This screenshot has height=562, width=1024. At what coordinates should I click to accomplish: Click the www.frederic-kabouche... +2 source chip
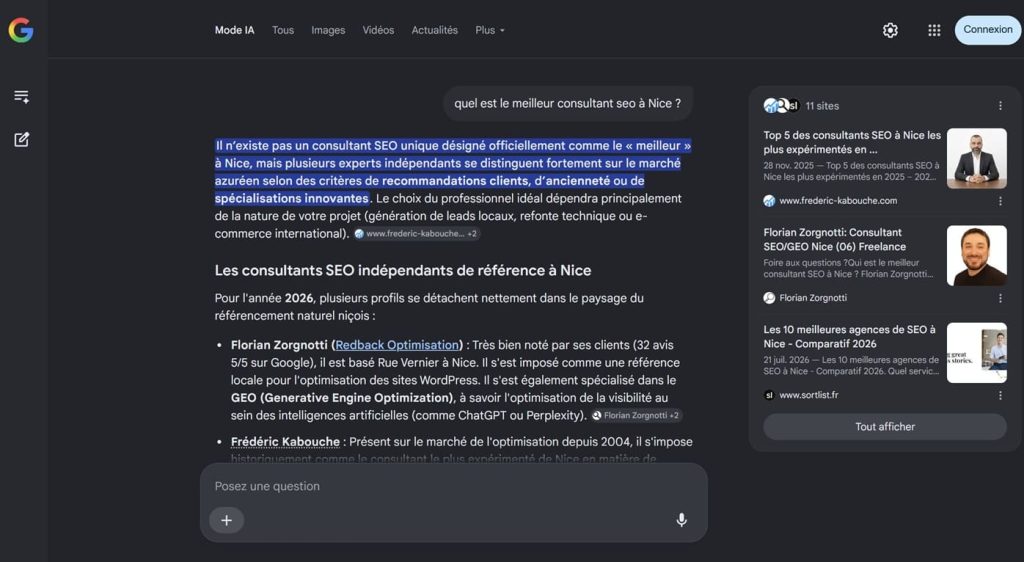(x=417, y=234)
